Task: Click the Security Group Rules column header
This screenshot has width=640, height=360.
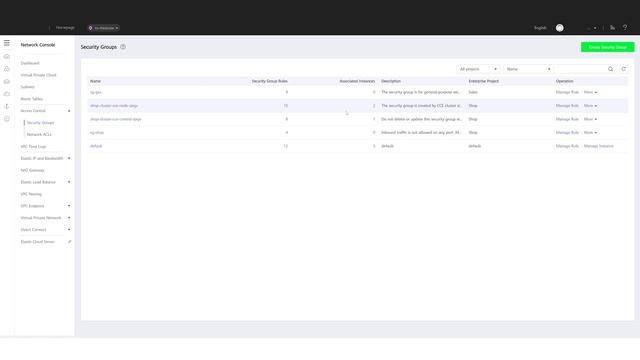Action: (x=269, y=81)
